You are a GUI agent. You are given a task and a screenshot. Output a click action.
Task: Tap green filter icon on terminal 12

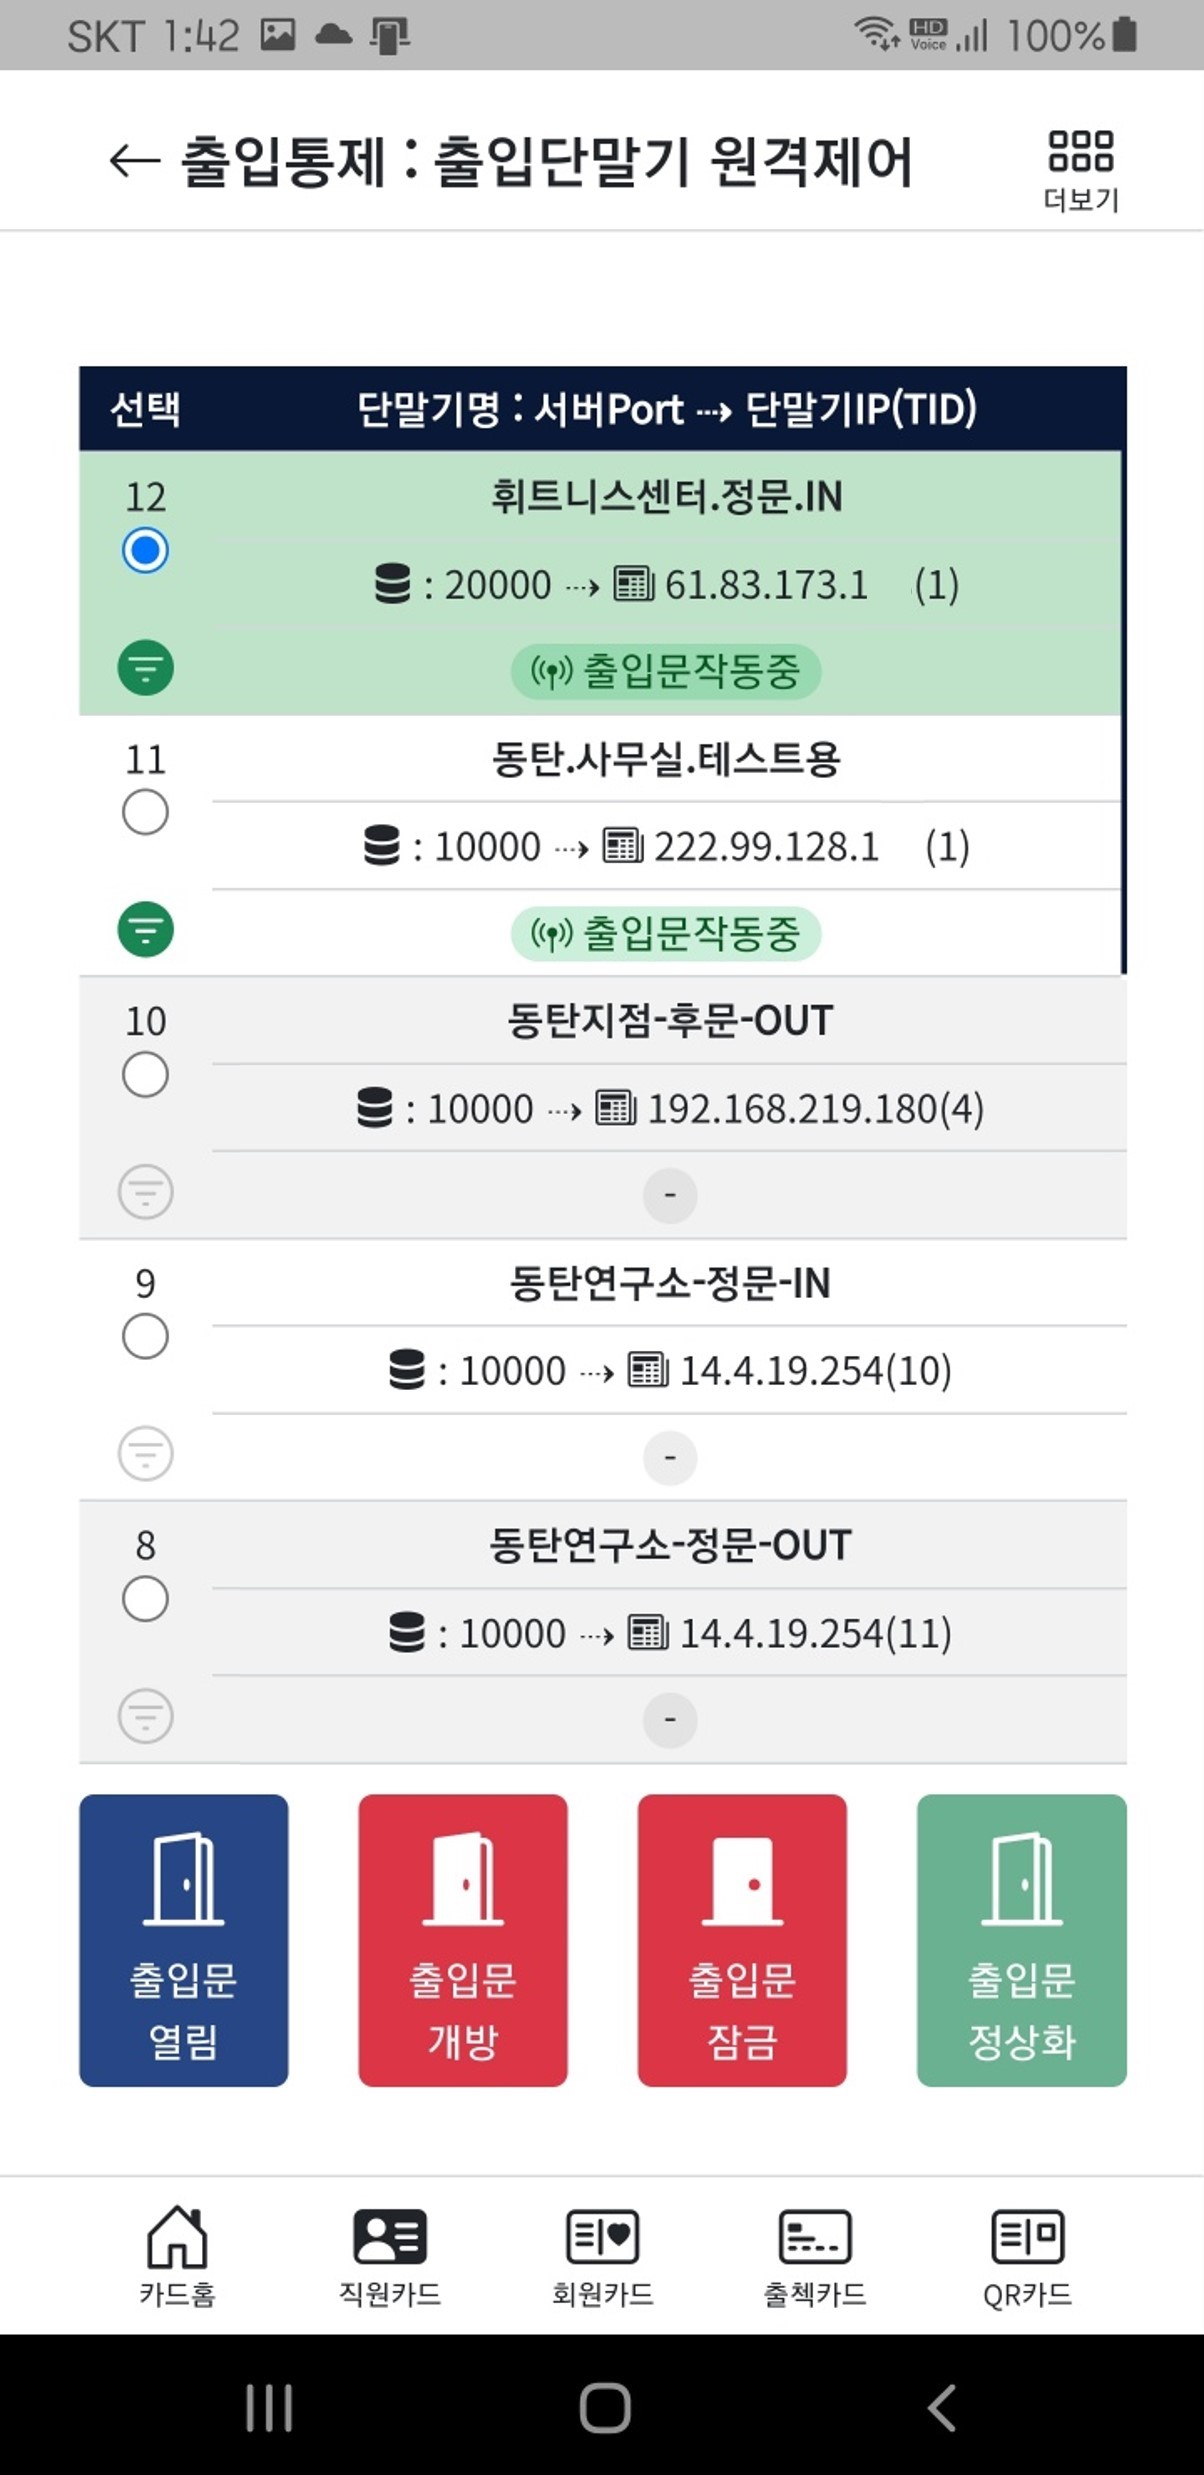(x=146, y=668)
